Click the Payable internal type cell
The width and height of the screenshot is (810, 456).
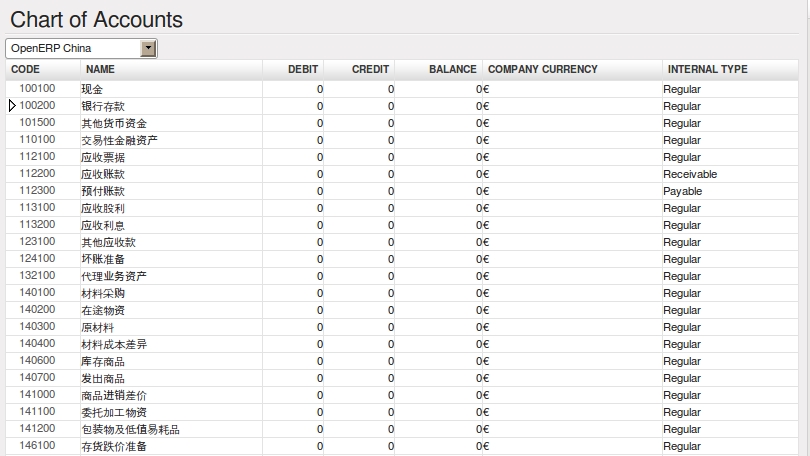coord(683,191)
